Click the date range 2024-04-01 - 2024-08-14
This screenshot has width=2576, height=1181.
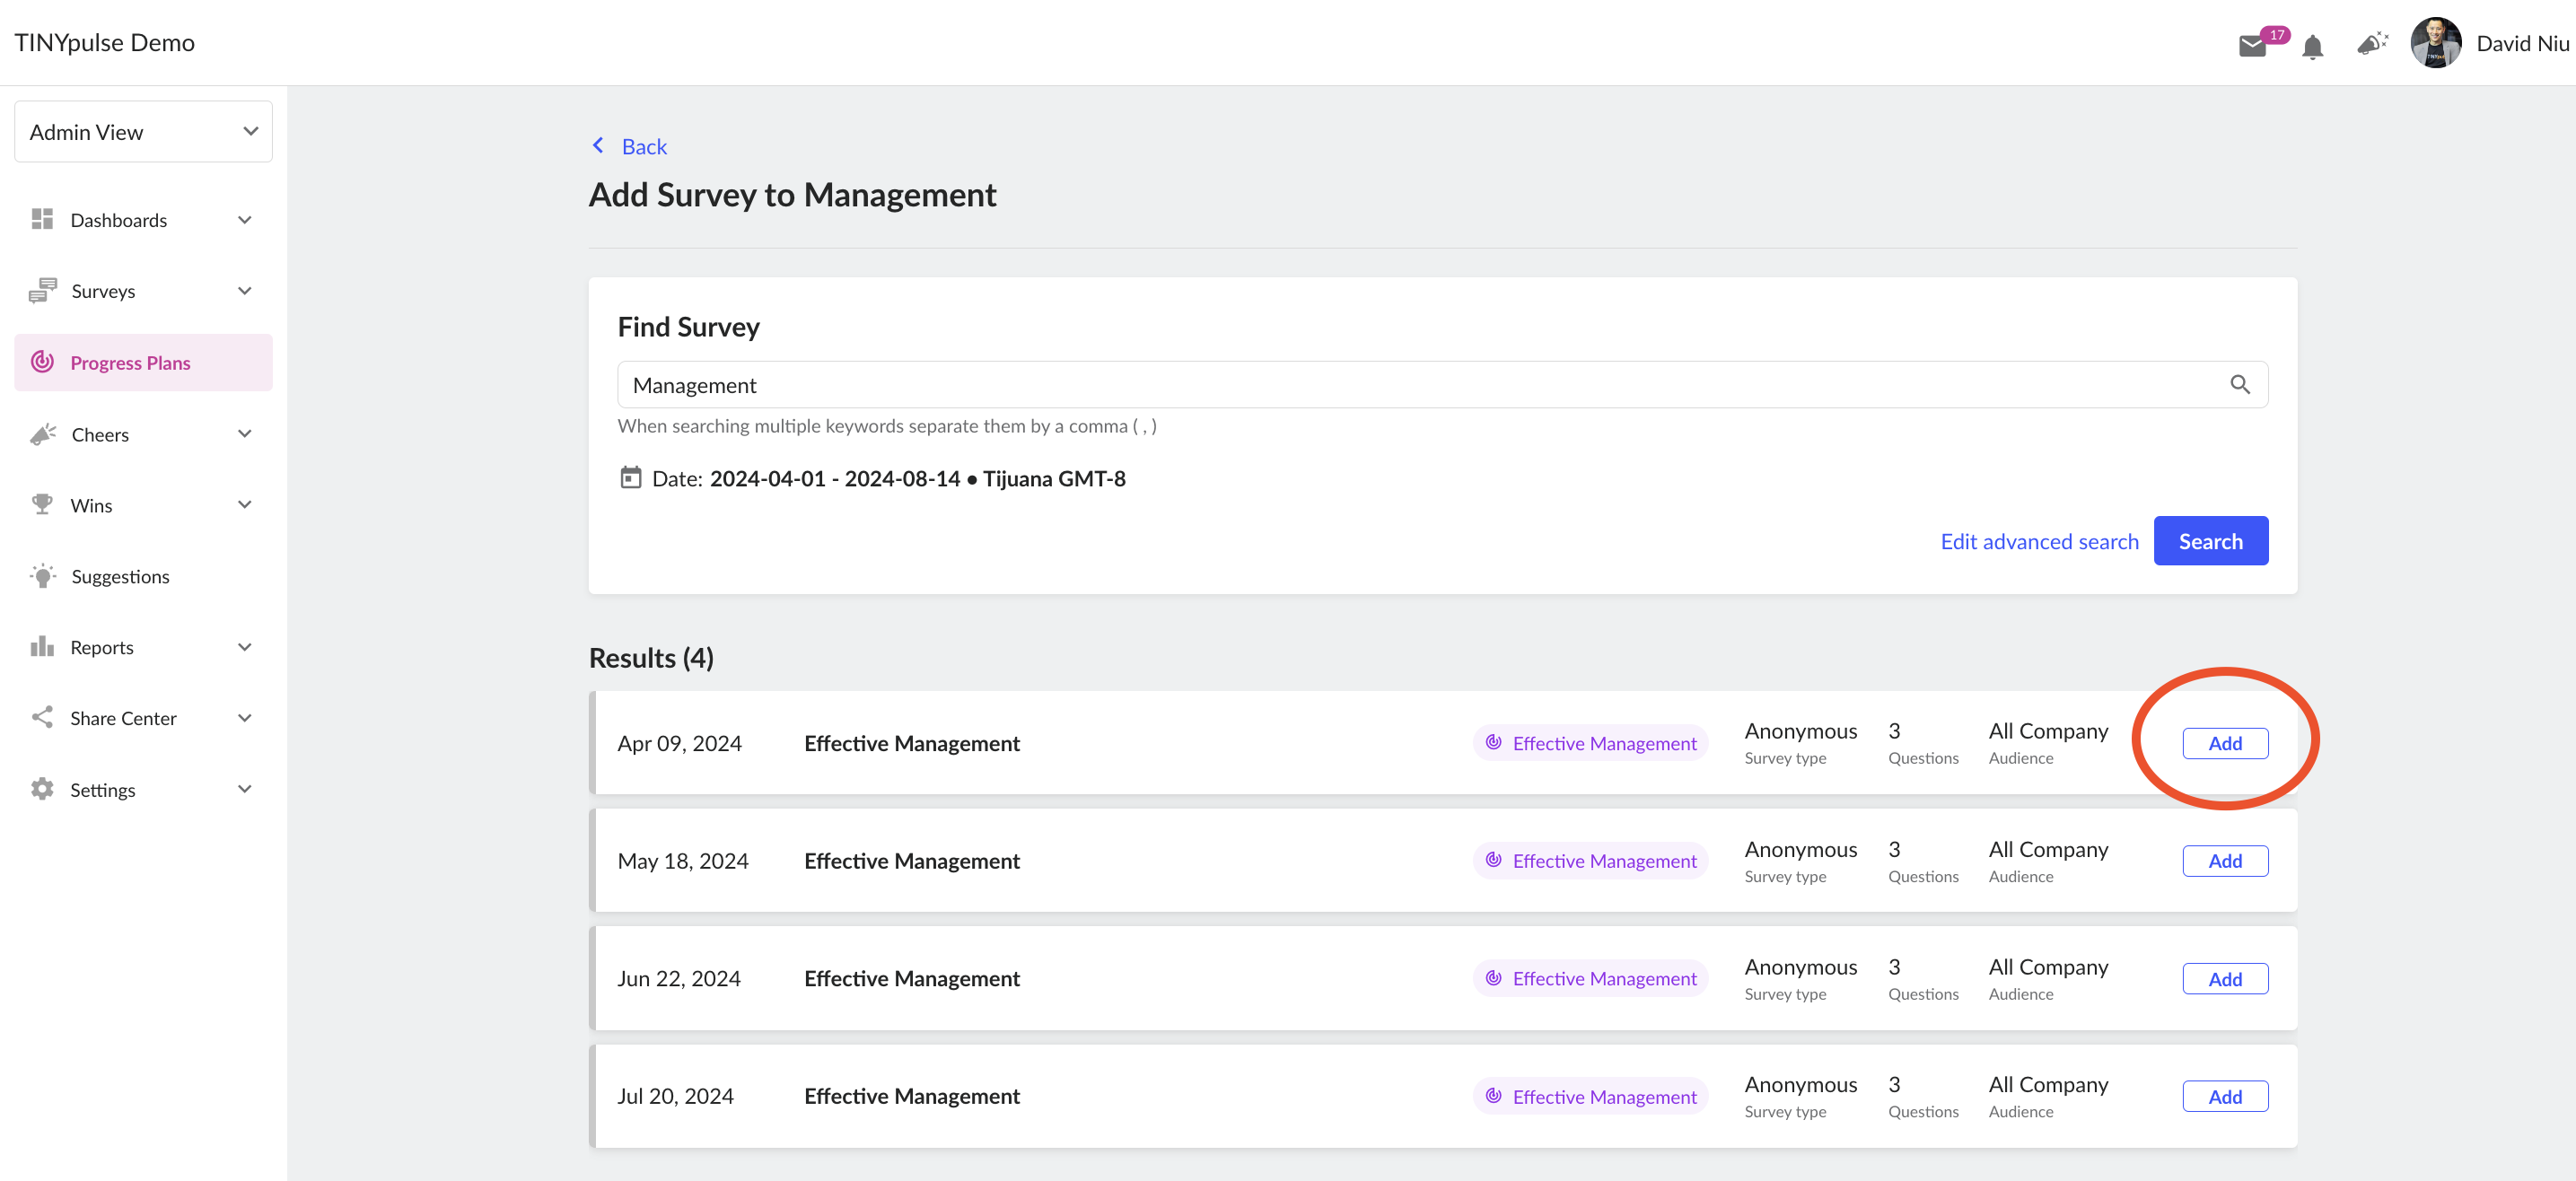(x=834, y=478)
